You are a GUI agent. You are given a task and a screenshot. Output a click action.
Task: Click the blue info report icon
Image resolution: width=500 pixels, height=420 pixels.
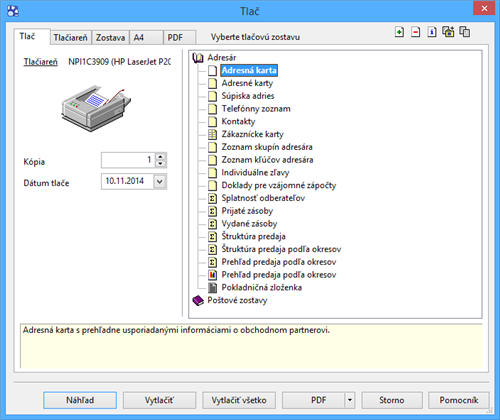(432, 32)
